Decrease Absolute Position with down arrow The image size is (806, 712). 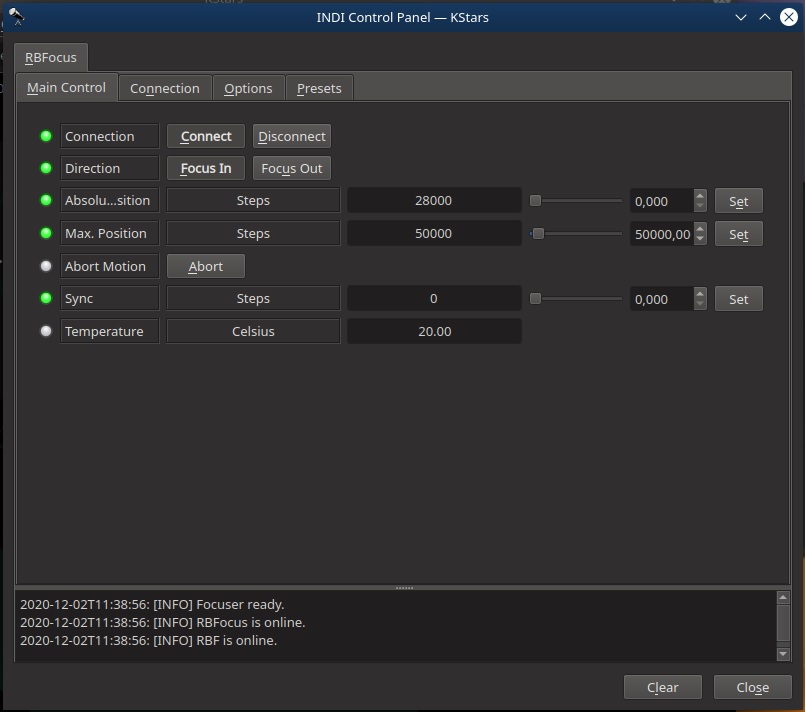700,206
